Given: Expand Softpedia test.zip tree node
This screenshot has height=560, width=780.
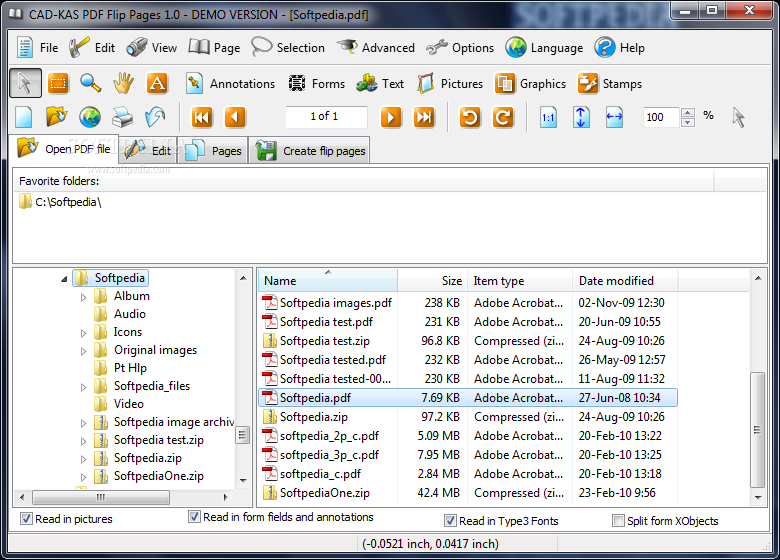Looking at the screenshot, I should tap(83, 441).
